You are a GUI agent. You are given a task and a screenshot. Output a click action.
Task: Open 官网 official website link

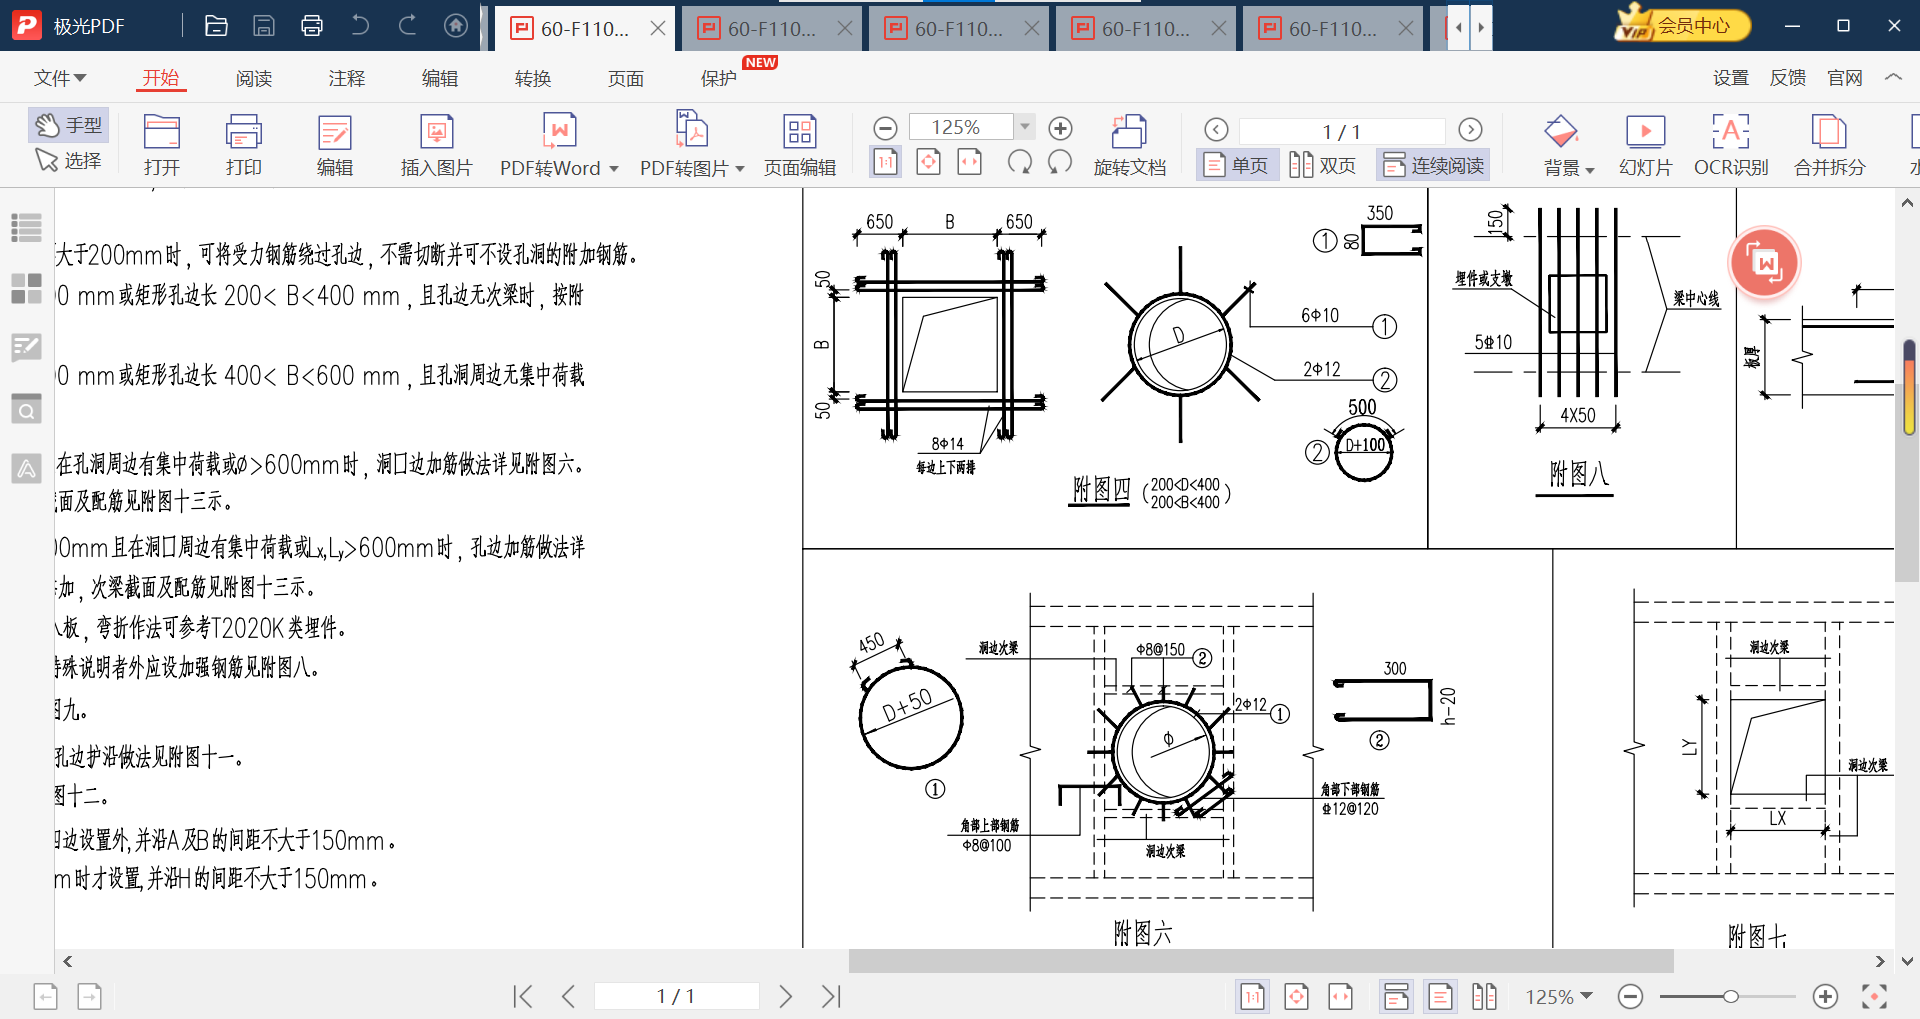coord(1845,78)
